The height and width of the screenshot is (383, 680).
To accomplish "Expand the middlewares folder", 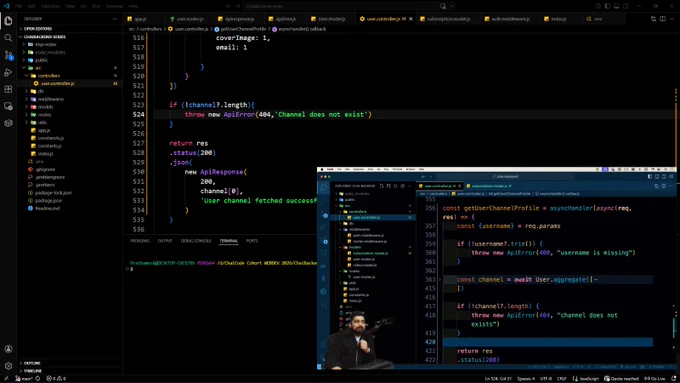I will coord(69,99).
